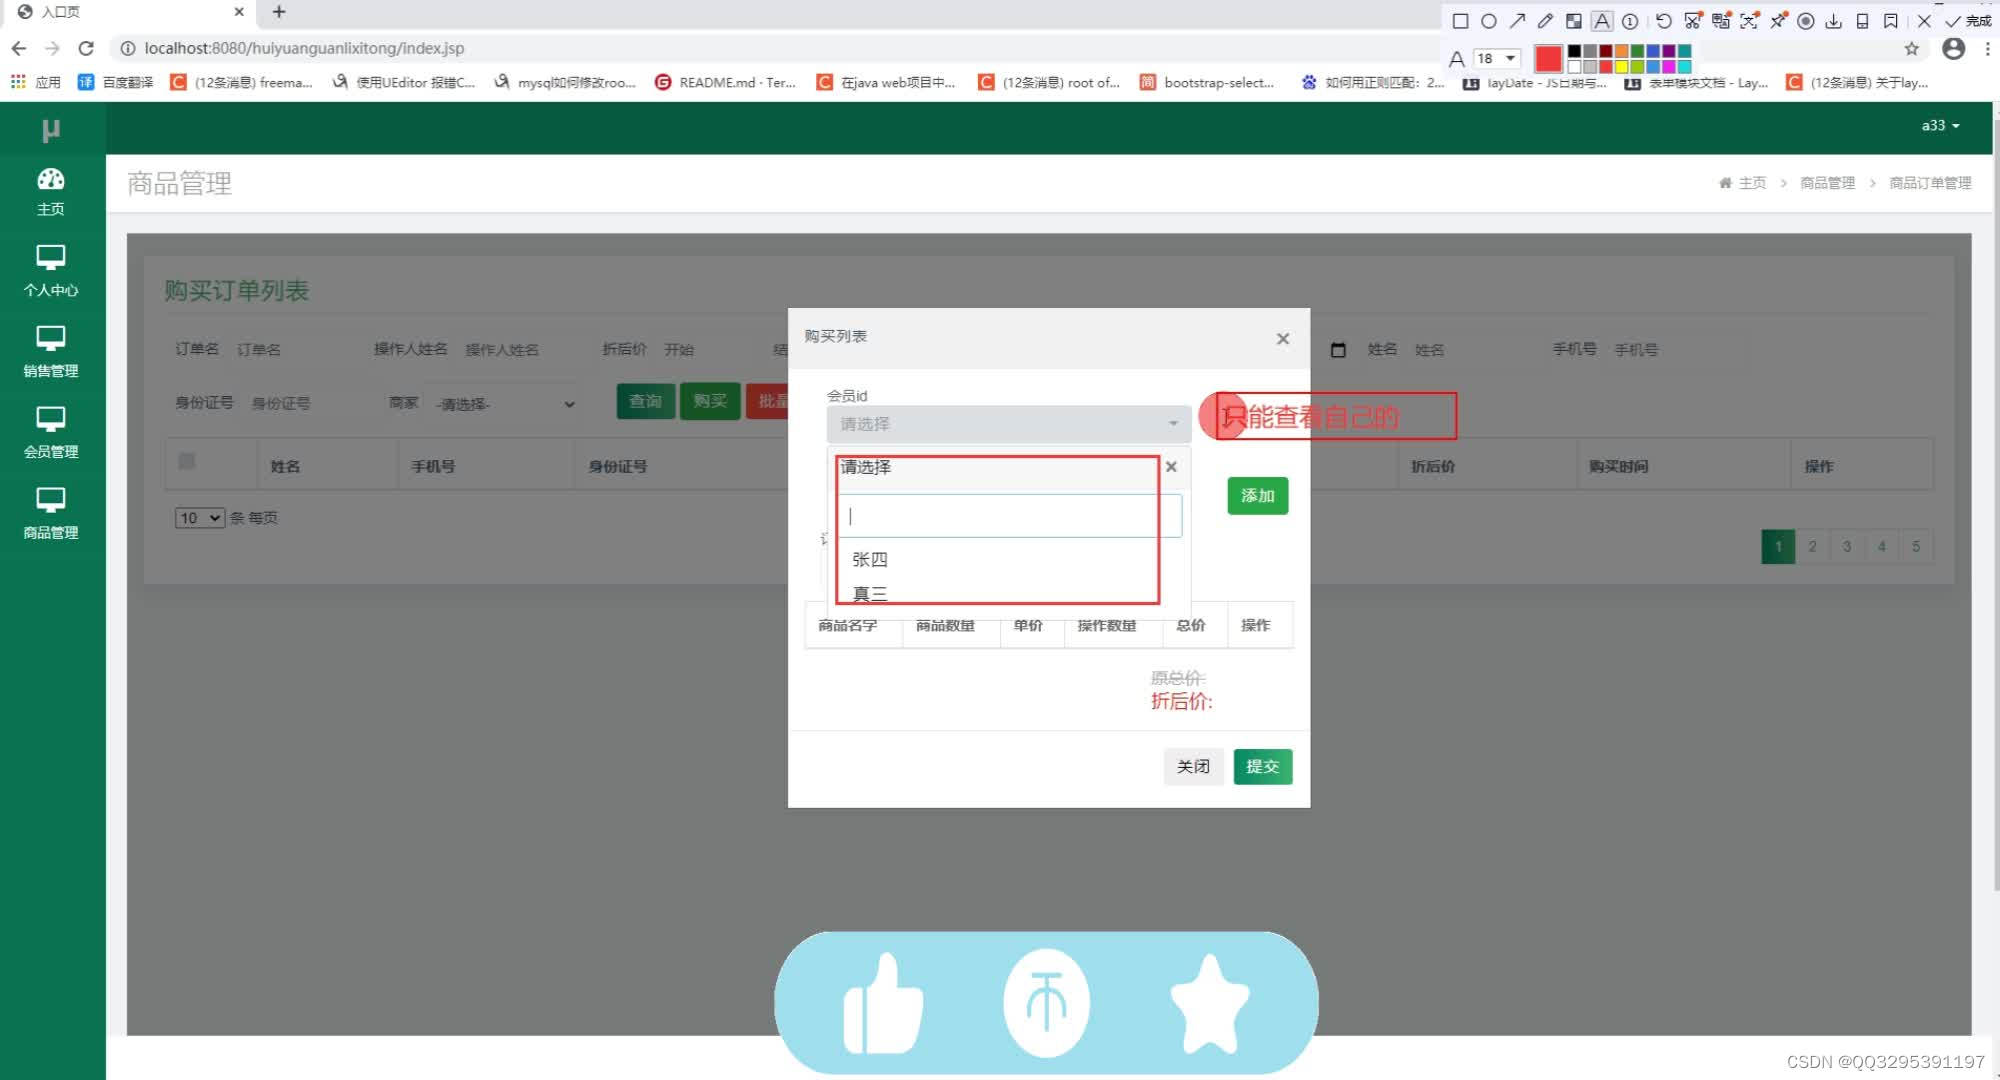The image size is (2000, 1080).
Task: Click the coin donate icon
Action: click(1046, 1003)
